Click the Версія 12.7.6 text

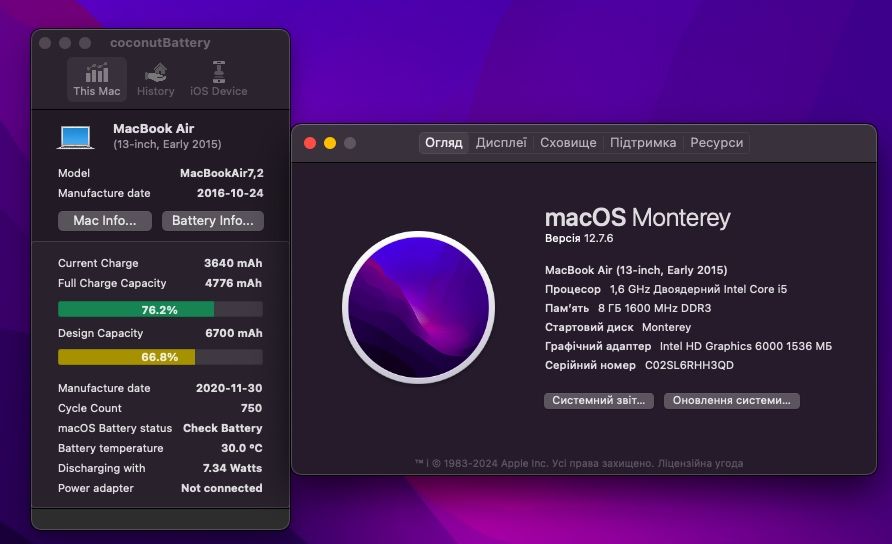coord(579,238)
